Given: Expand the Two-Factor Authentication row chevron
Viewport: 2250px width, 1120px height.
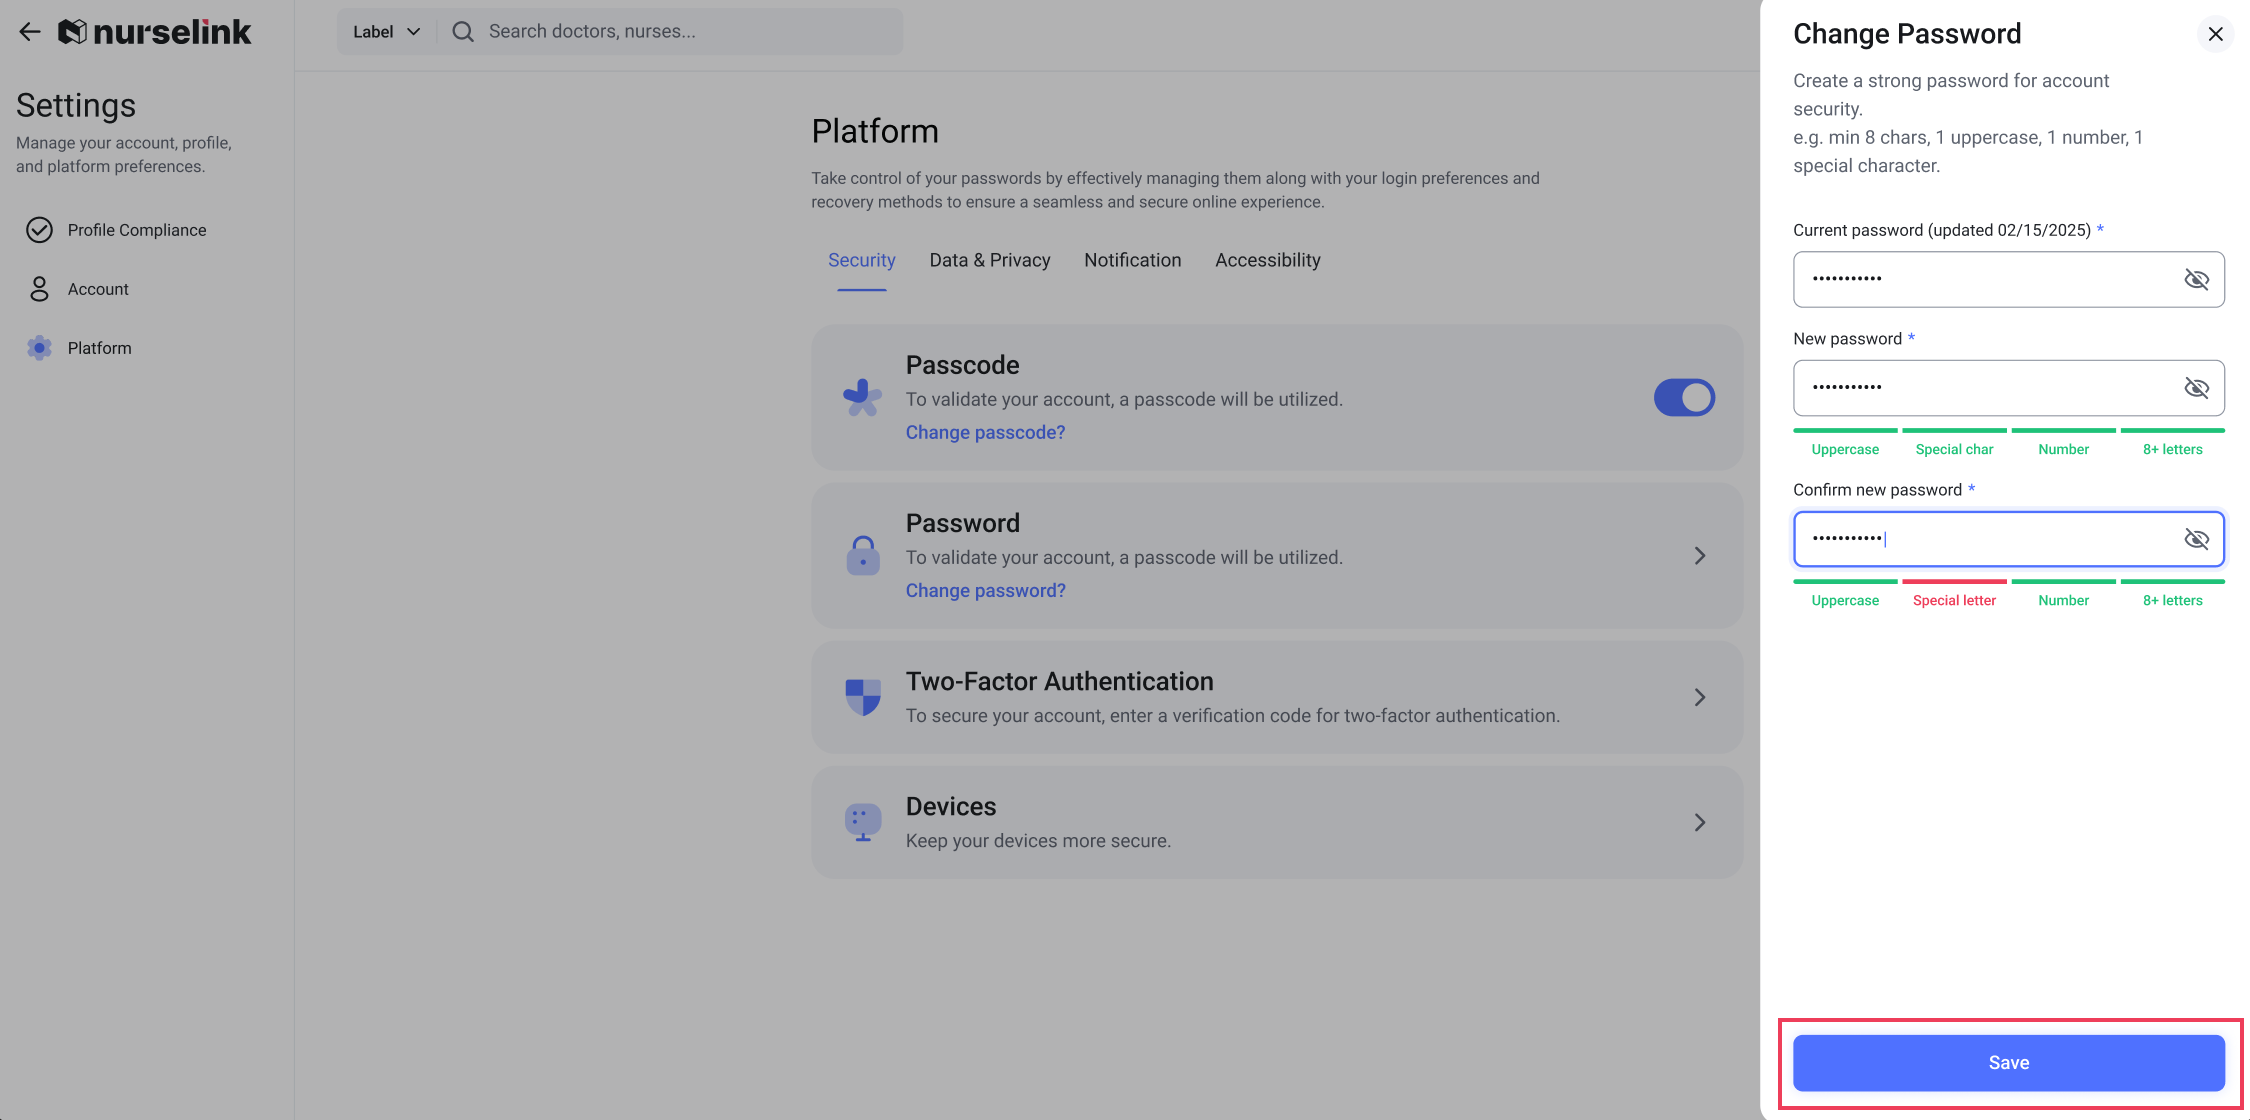Looking at the screenshot, I should [1699, 697].
